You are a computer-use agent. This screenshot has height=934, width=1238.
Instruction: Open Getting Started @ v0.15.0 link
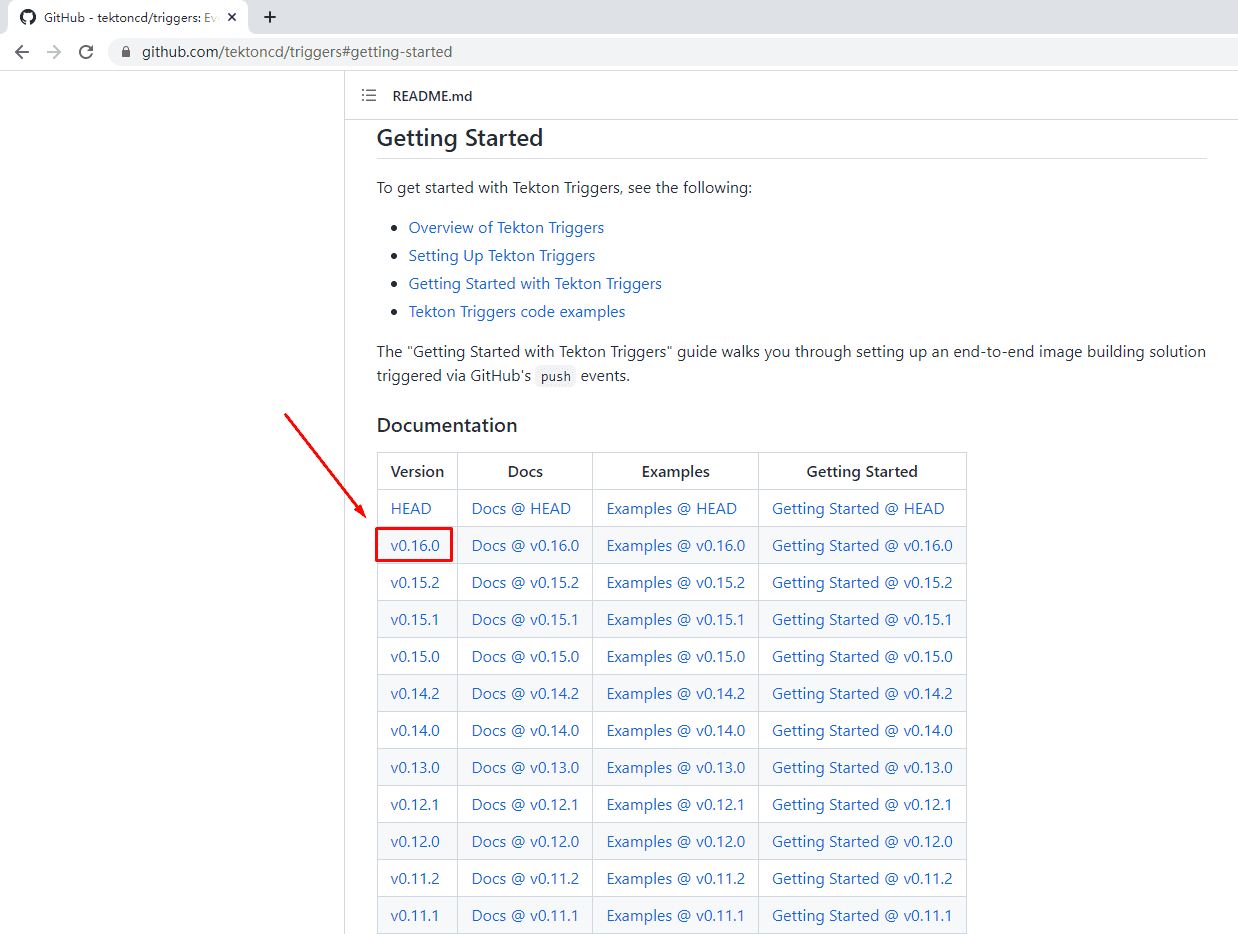click(x=862, y=657)
